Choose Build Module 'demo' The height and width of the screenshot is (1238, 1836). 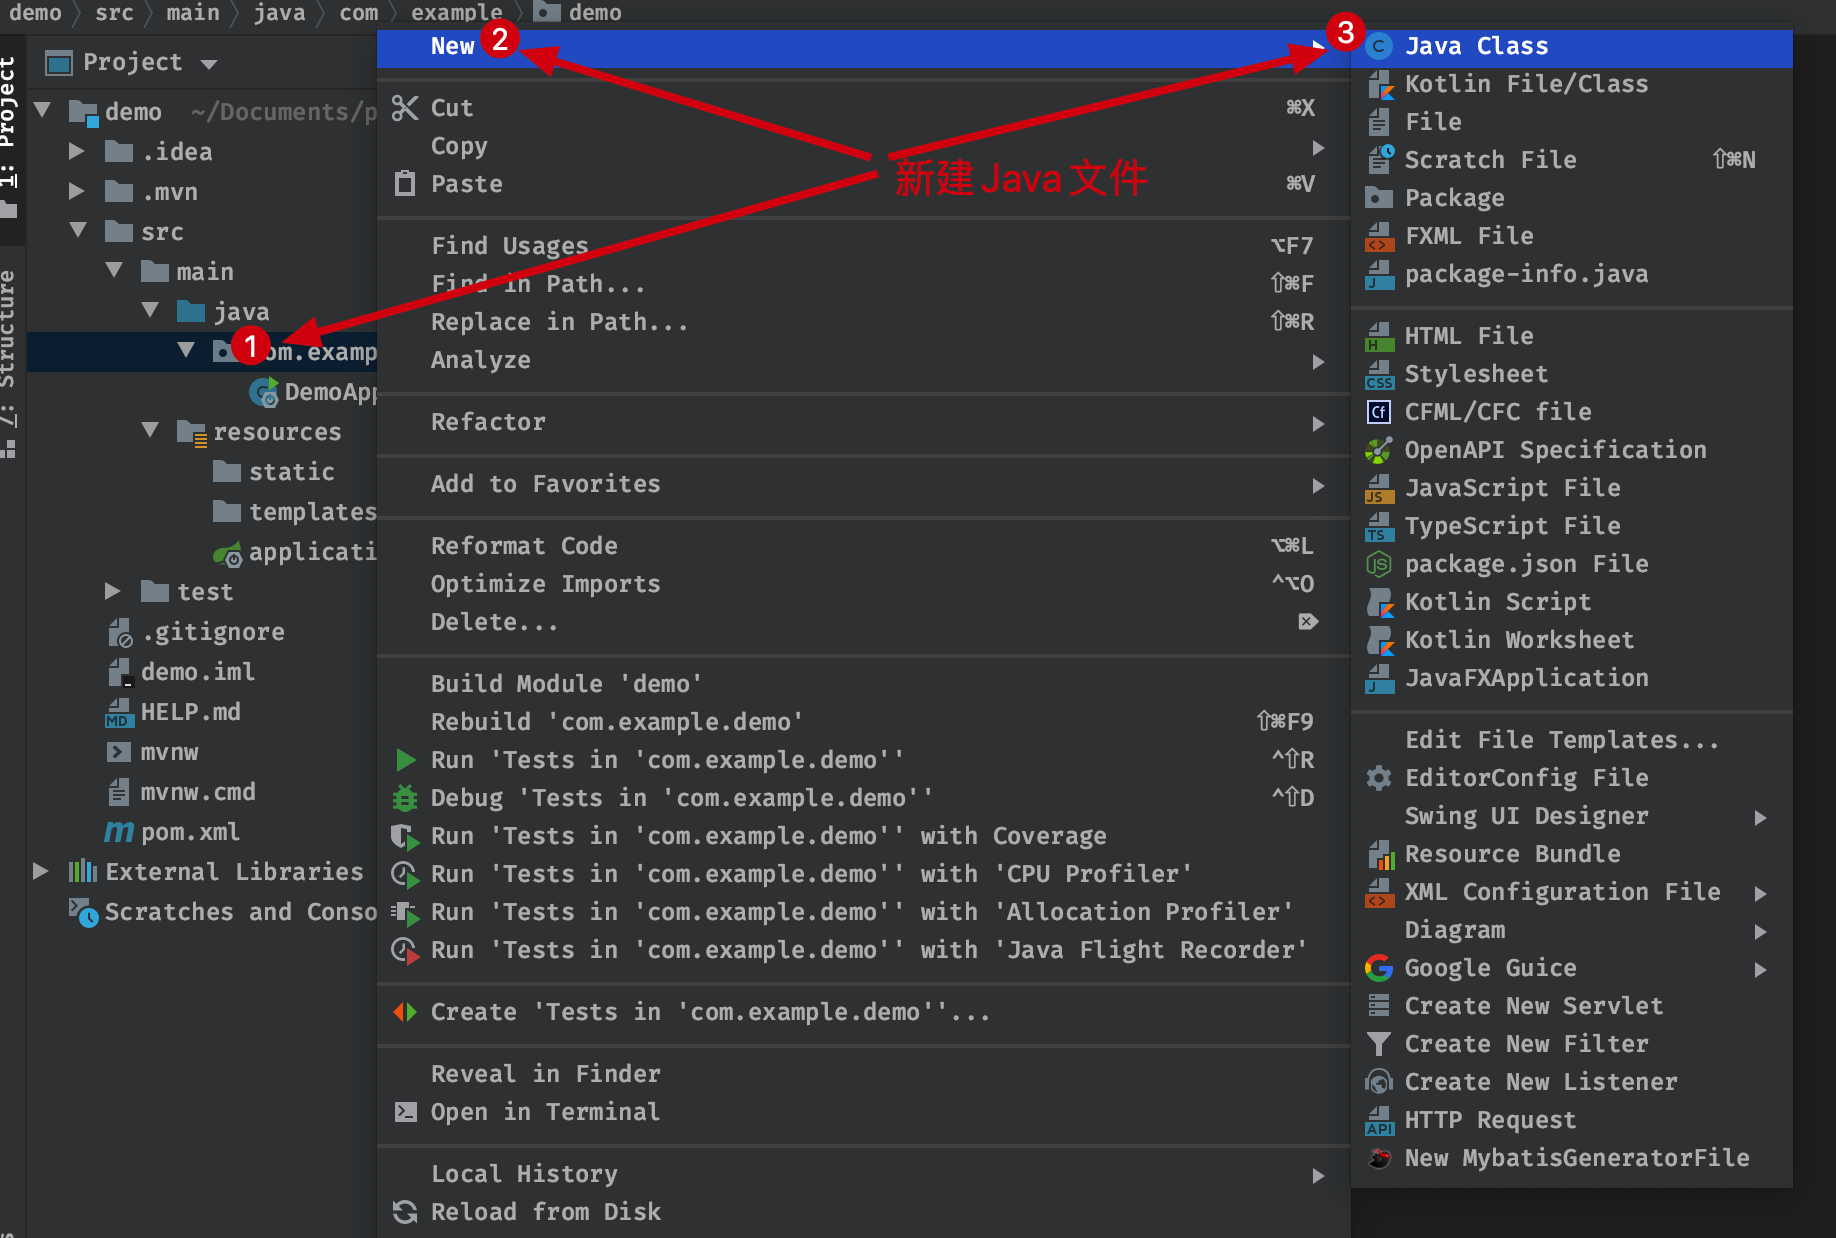coord(864,684)
